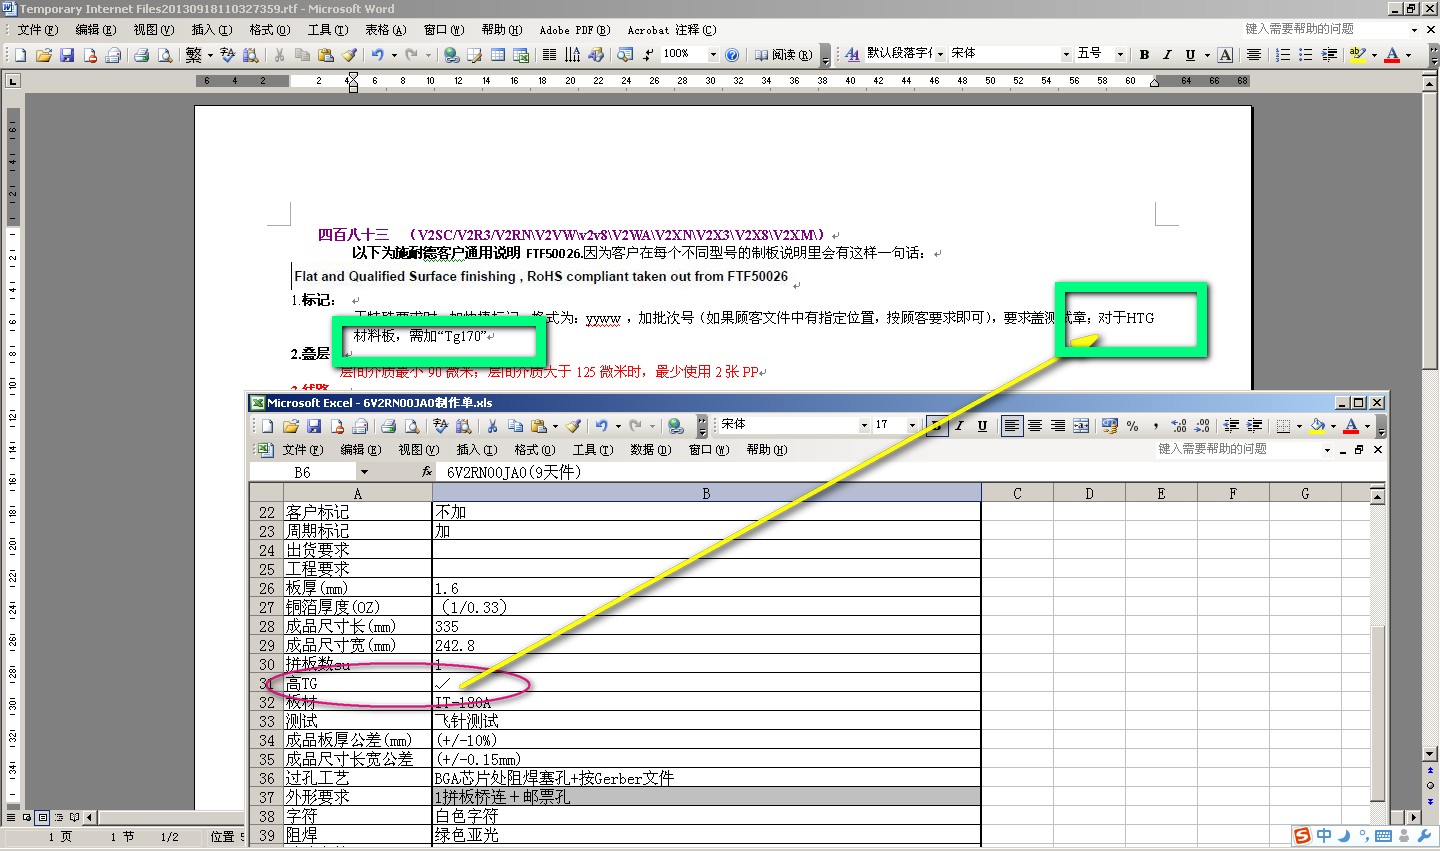1440x851 pixels.
Task: Open Word's style dropdown showing 默认段落字体
Action: [940, 54]
